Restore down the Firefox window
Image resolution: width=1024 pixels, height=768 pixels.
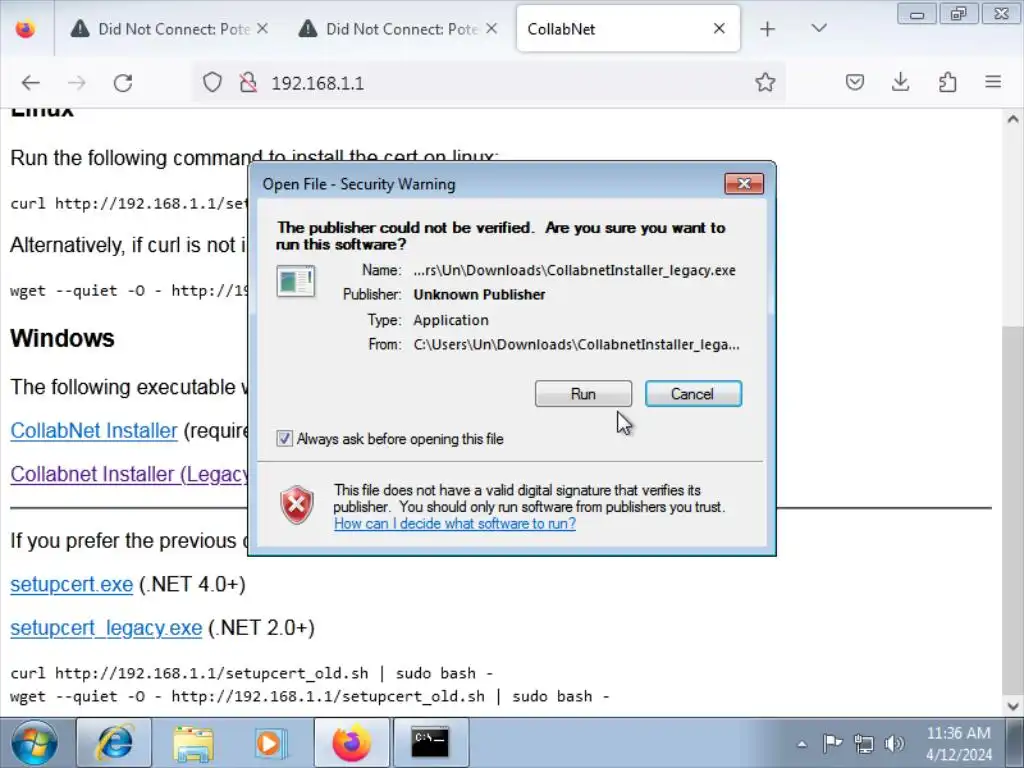point(959,14)
